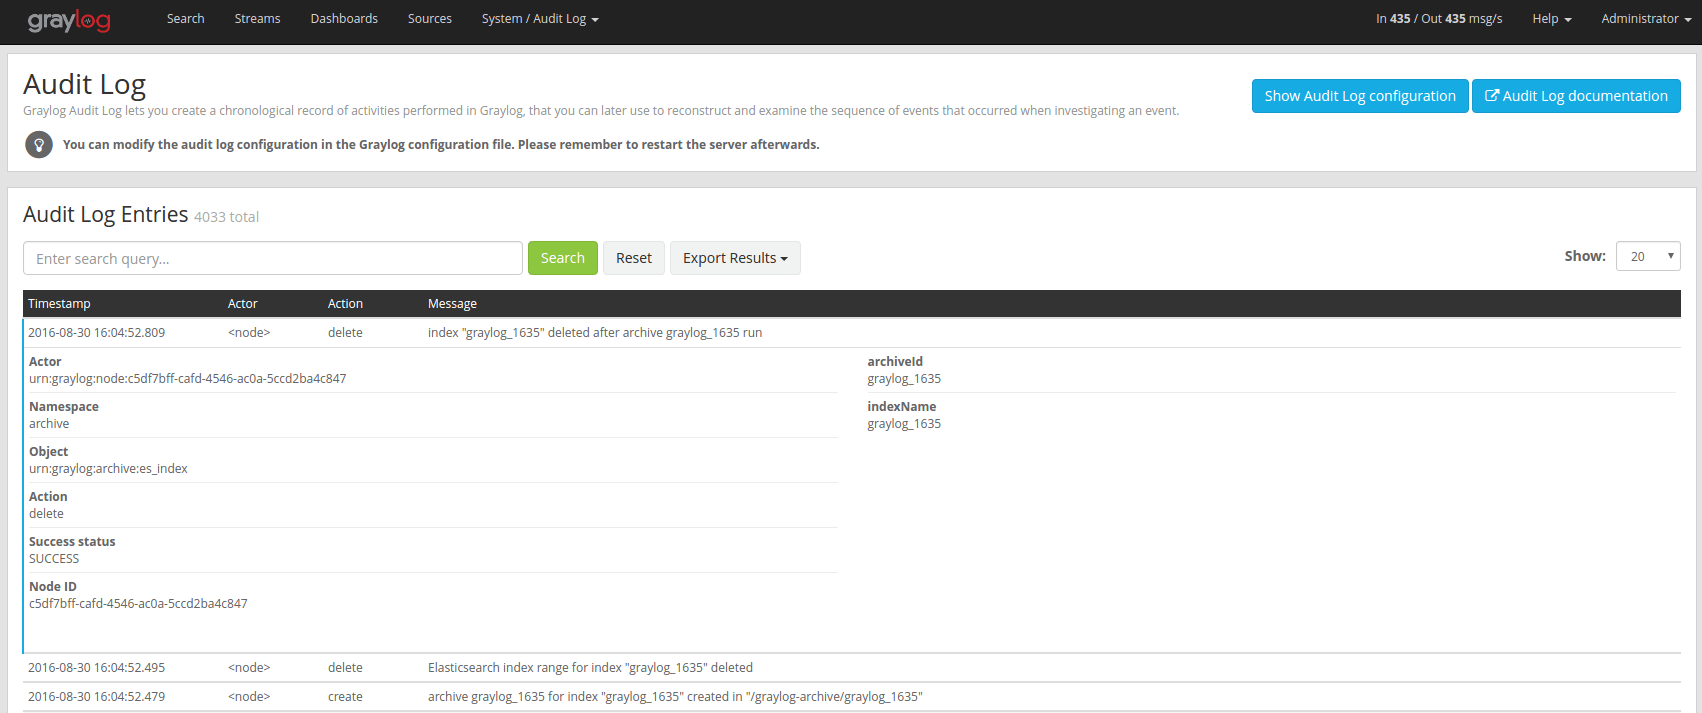Click the Actor column header
Screen dimensions: 1702x713
point(243,304)
